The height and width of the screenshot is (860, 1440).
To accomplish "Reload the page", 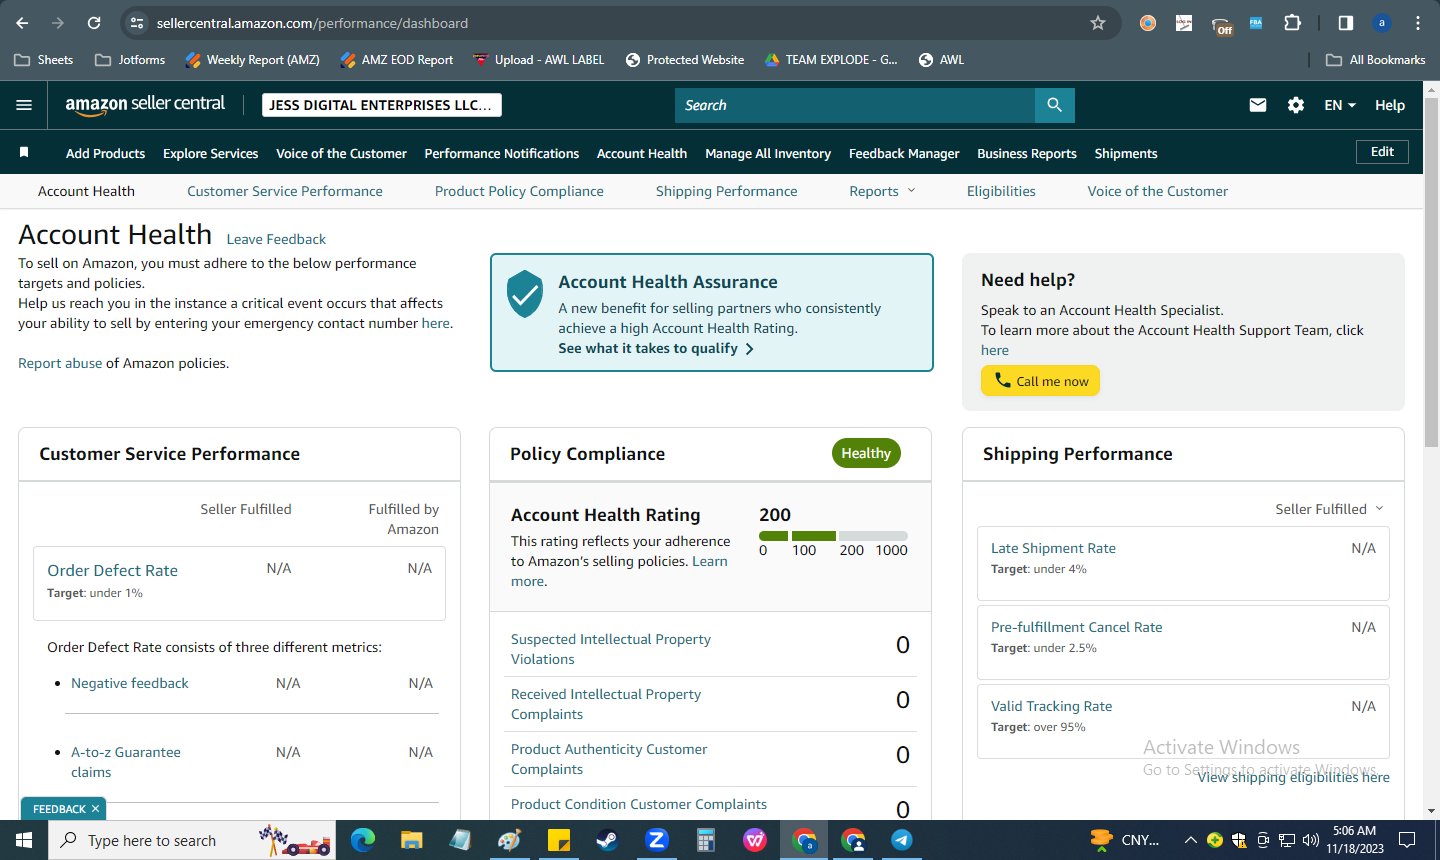I will click(94, 23).
